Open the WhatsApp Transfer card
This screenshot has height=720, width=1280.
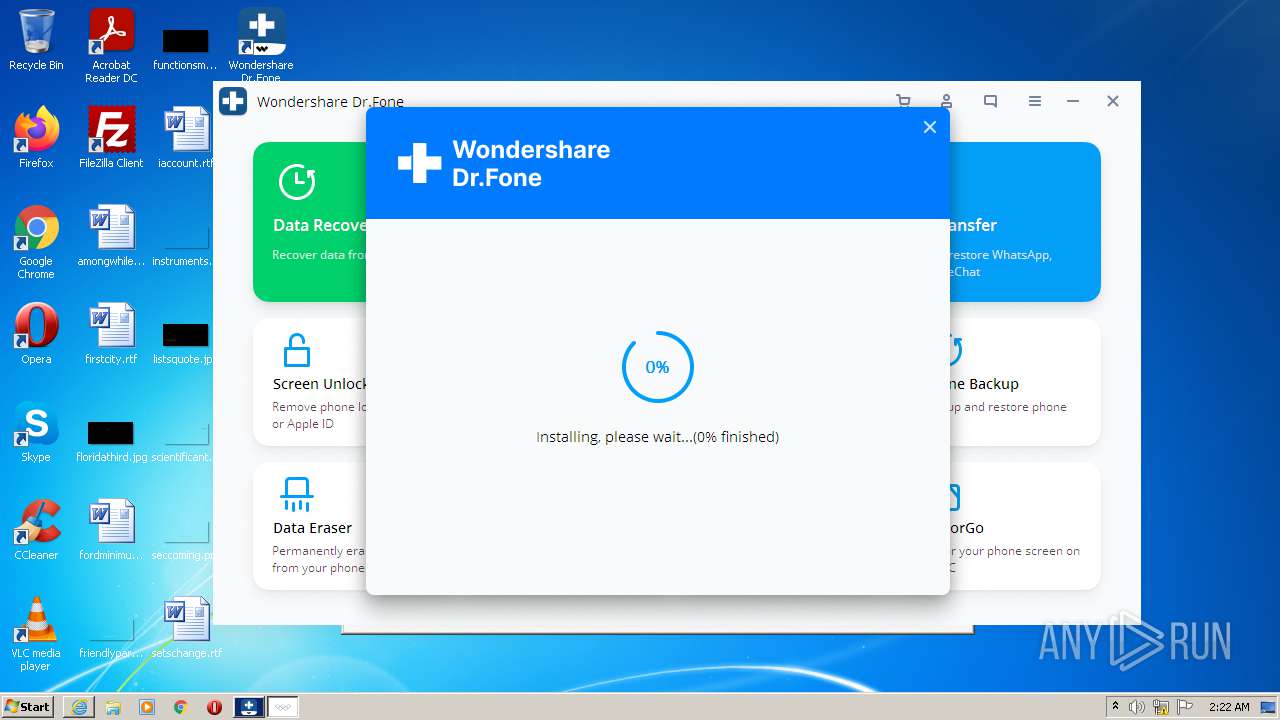point(1024,222)
